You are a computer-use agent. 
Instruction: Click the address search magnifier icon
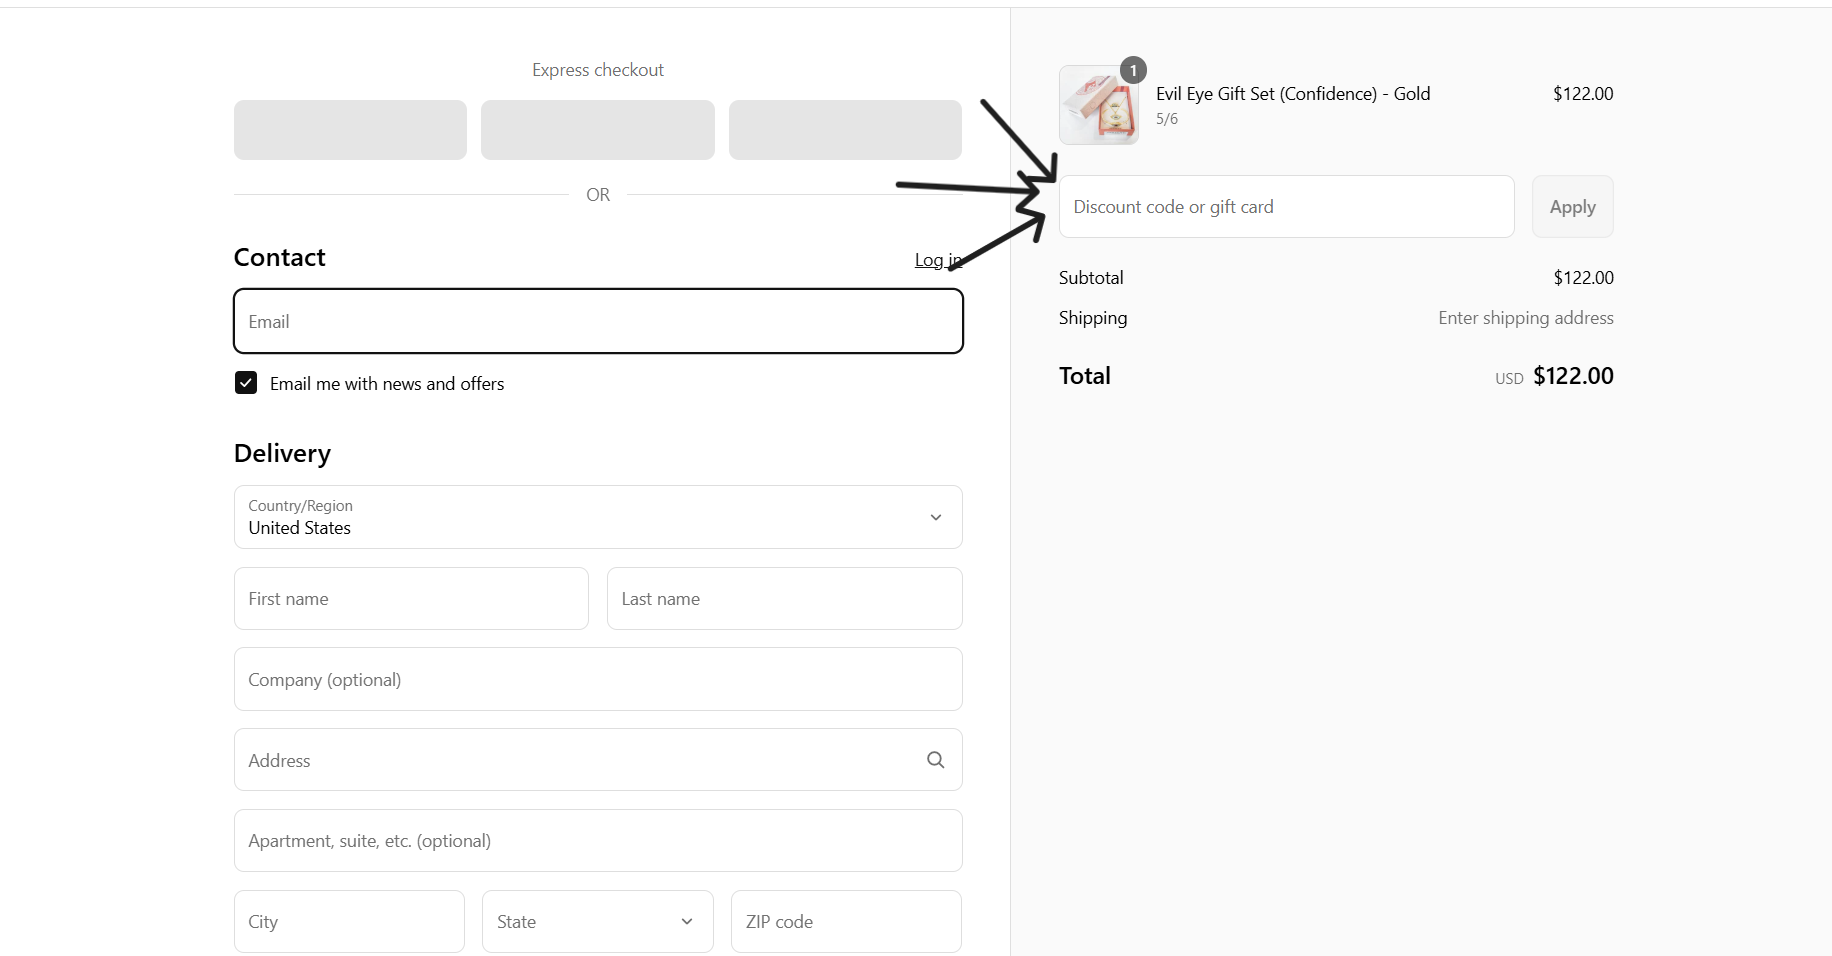pos(935,760)
